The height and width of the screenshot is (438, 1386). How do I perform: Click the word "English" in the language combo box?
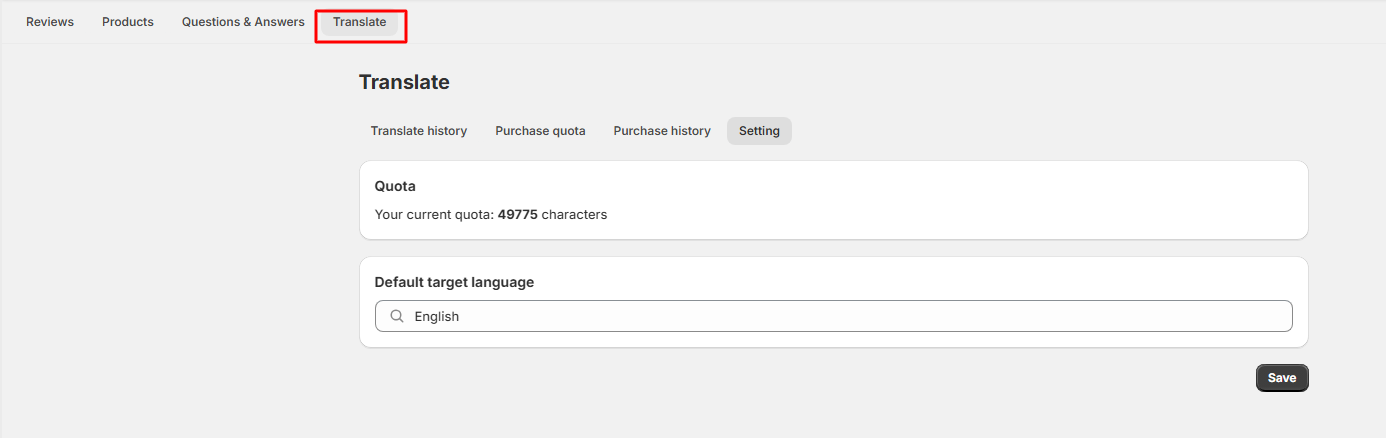tap(437, 316)
